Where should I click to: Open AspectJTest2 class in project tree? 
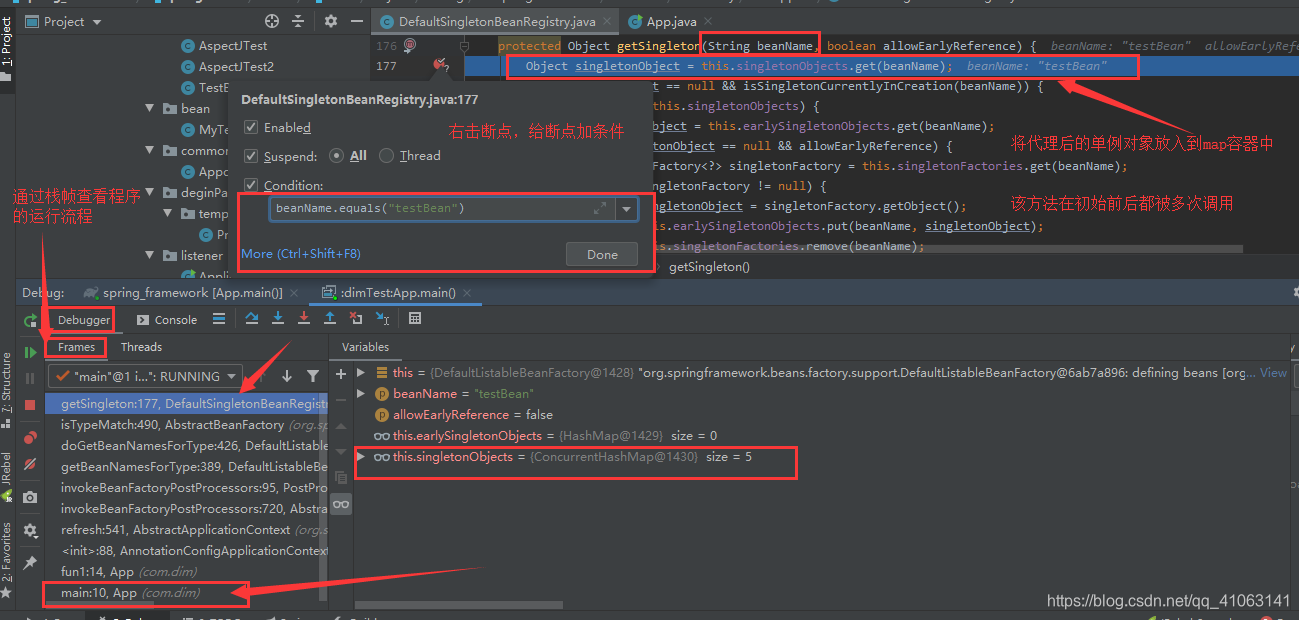pyautogui.click(x=236, y=66)
